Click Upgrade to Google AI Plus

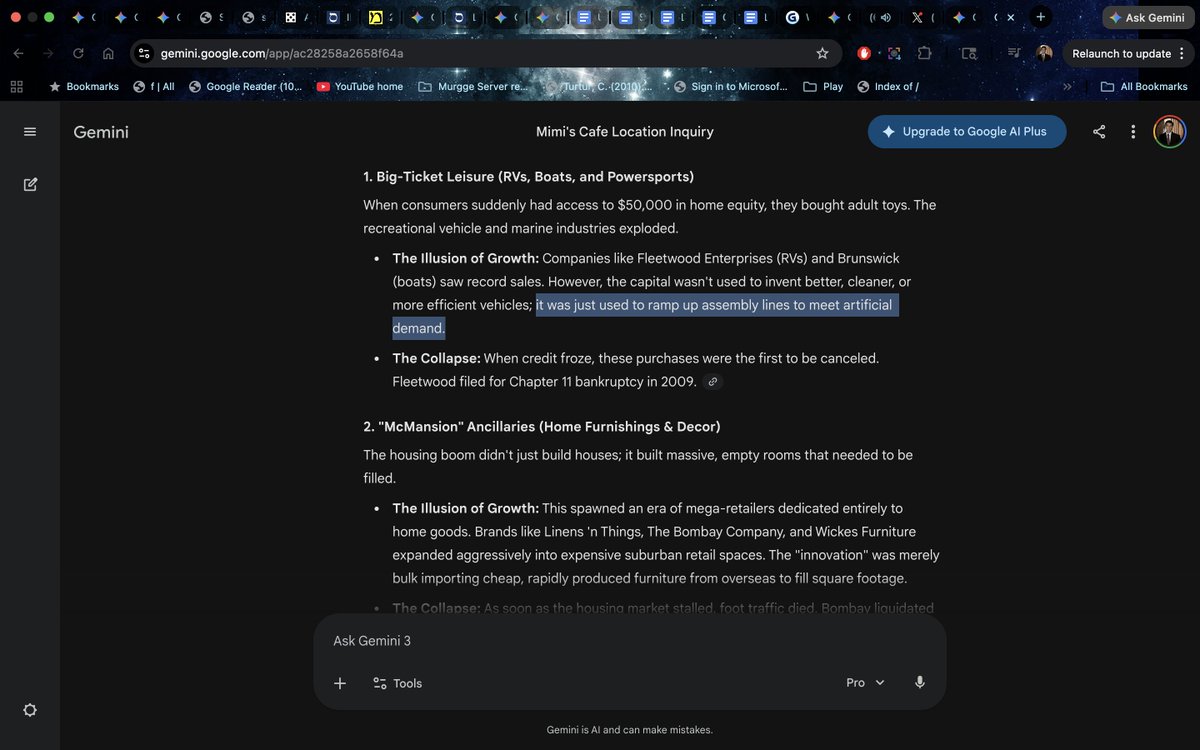click(x=967, y=132)
